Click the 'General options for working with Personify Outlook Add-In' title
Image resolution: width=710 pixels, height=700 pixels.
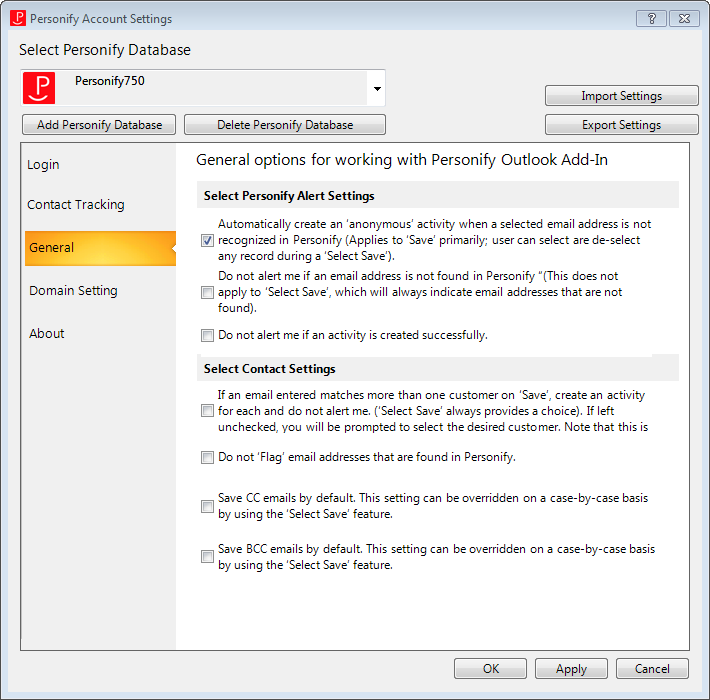[402, 160]
